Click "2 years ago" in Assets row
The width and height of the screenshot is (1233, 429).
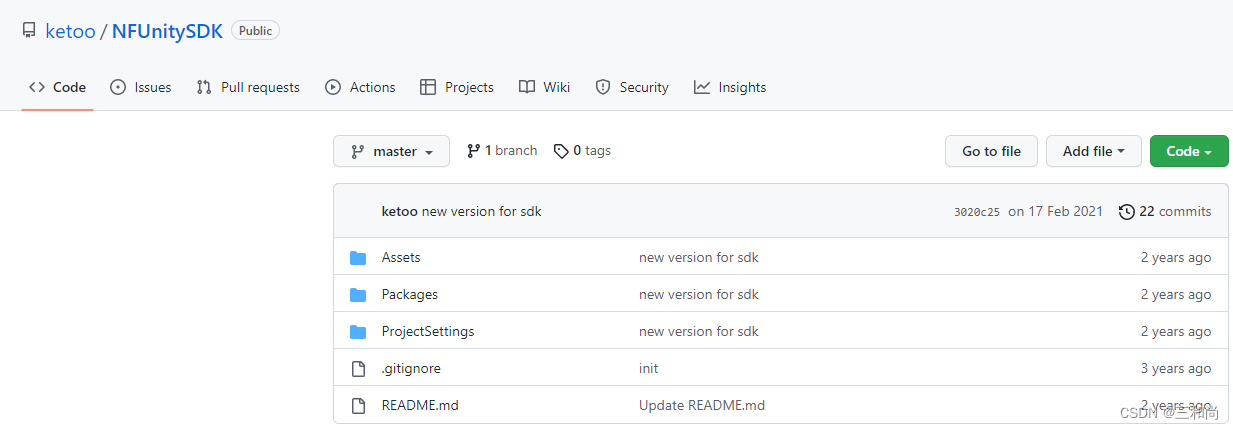tap(1176, 257)
